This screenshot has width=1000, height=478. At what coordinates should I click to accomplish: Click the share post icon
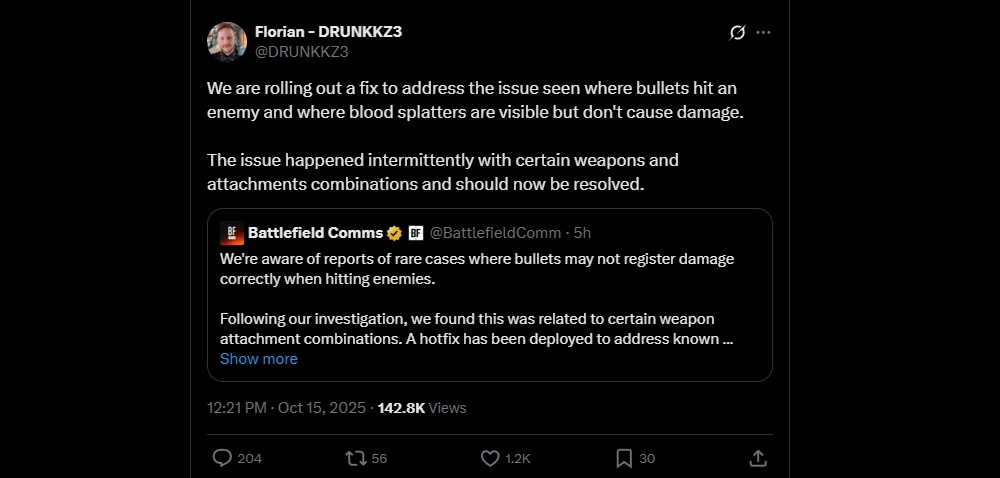point(758,458)
